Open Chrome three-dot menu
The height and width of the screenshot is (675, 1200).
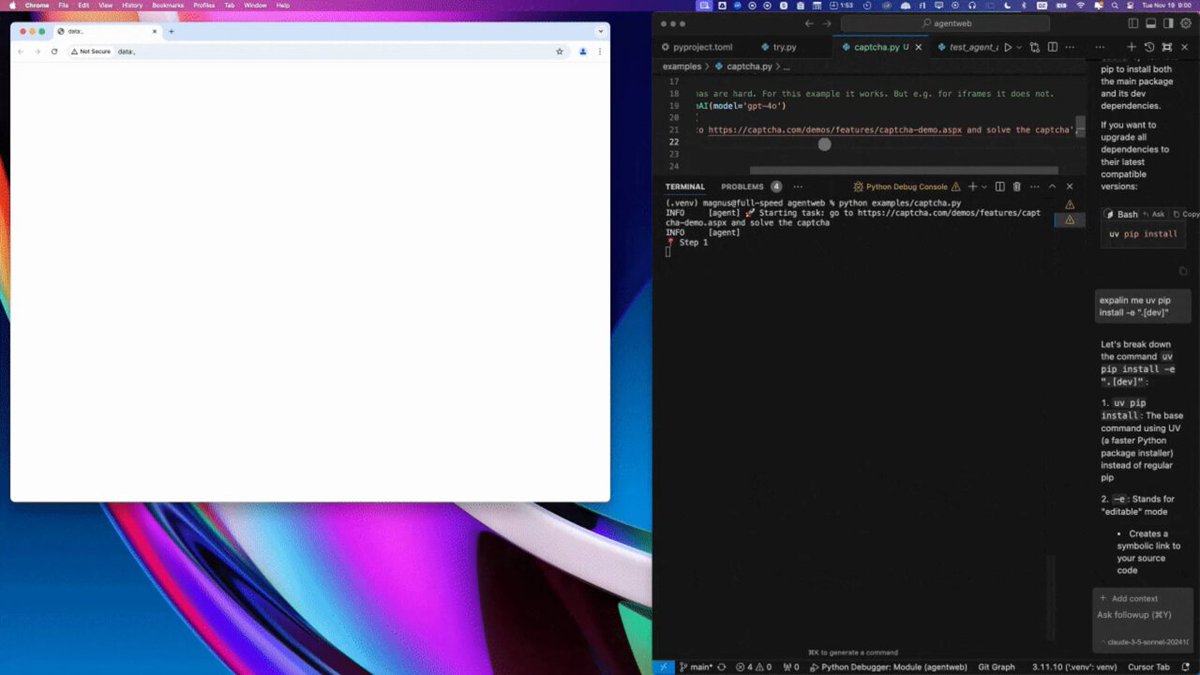600,51
